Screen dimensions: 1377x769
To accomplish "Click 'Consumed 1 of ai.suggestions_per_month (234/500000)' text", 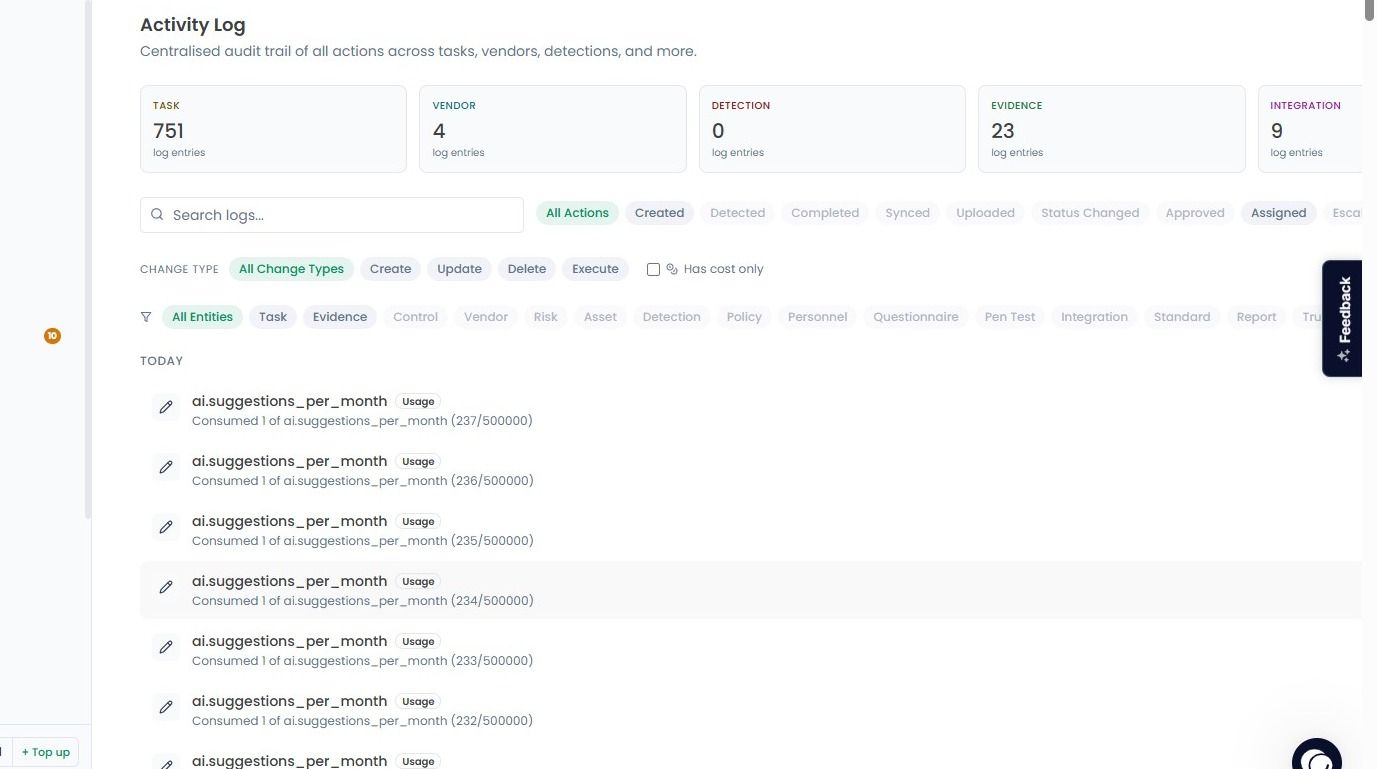I will (x=362, y=601).
